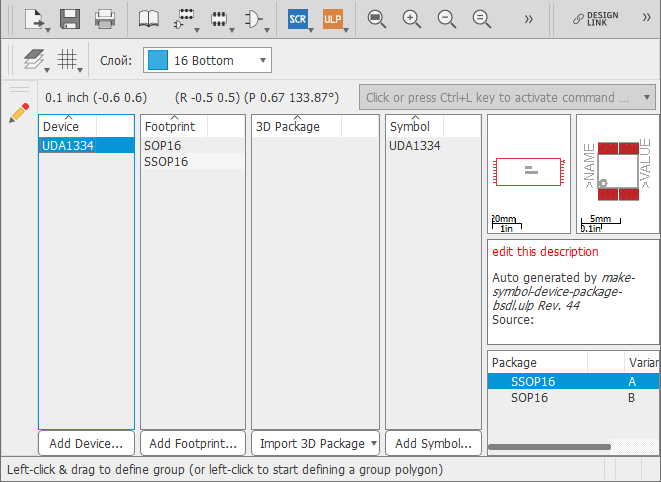Click the Variant column header

click(x=642, y=362)
